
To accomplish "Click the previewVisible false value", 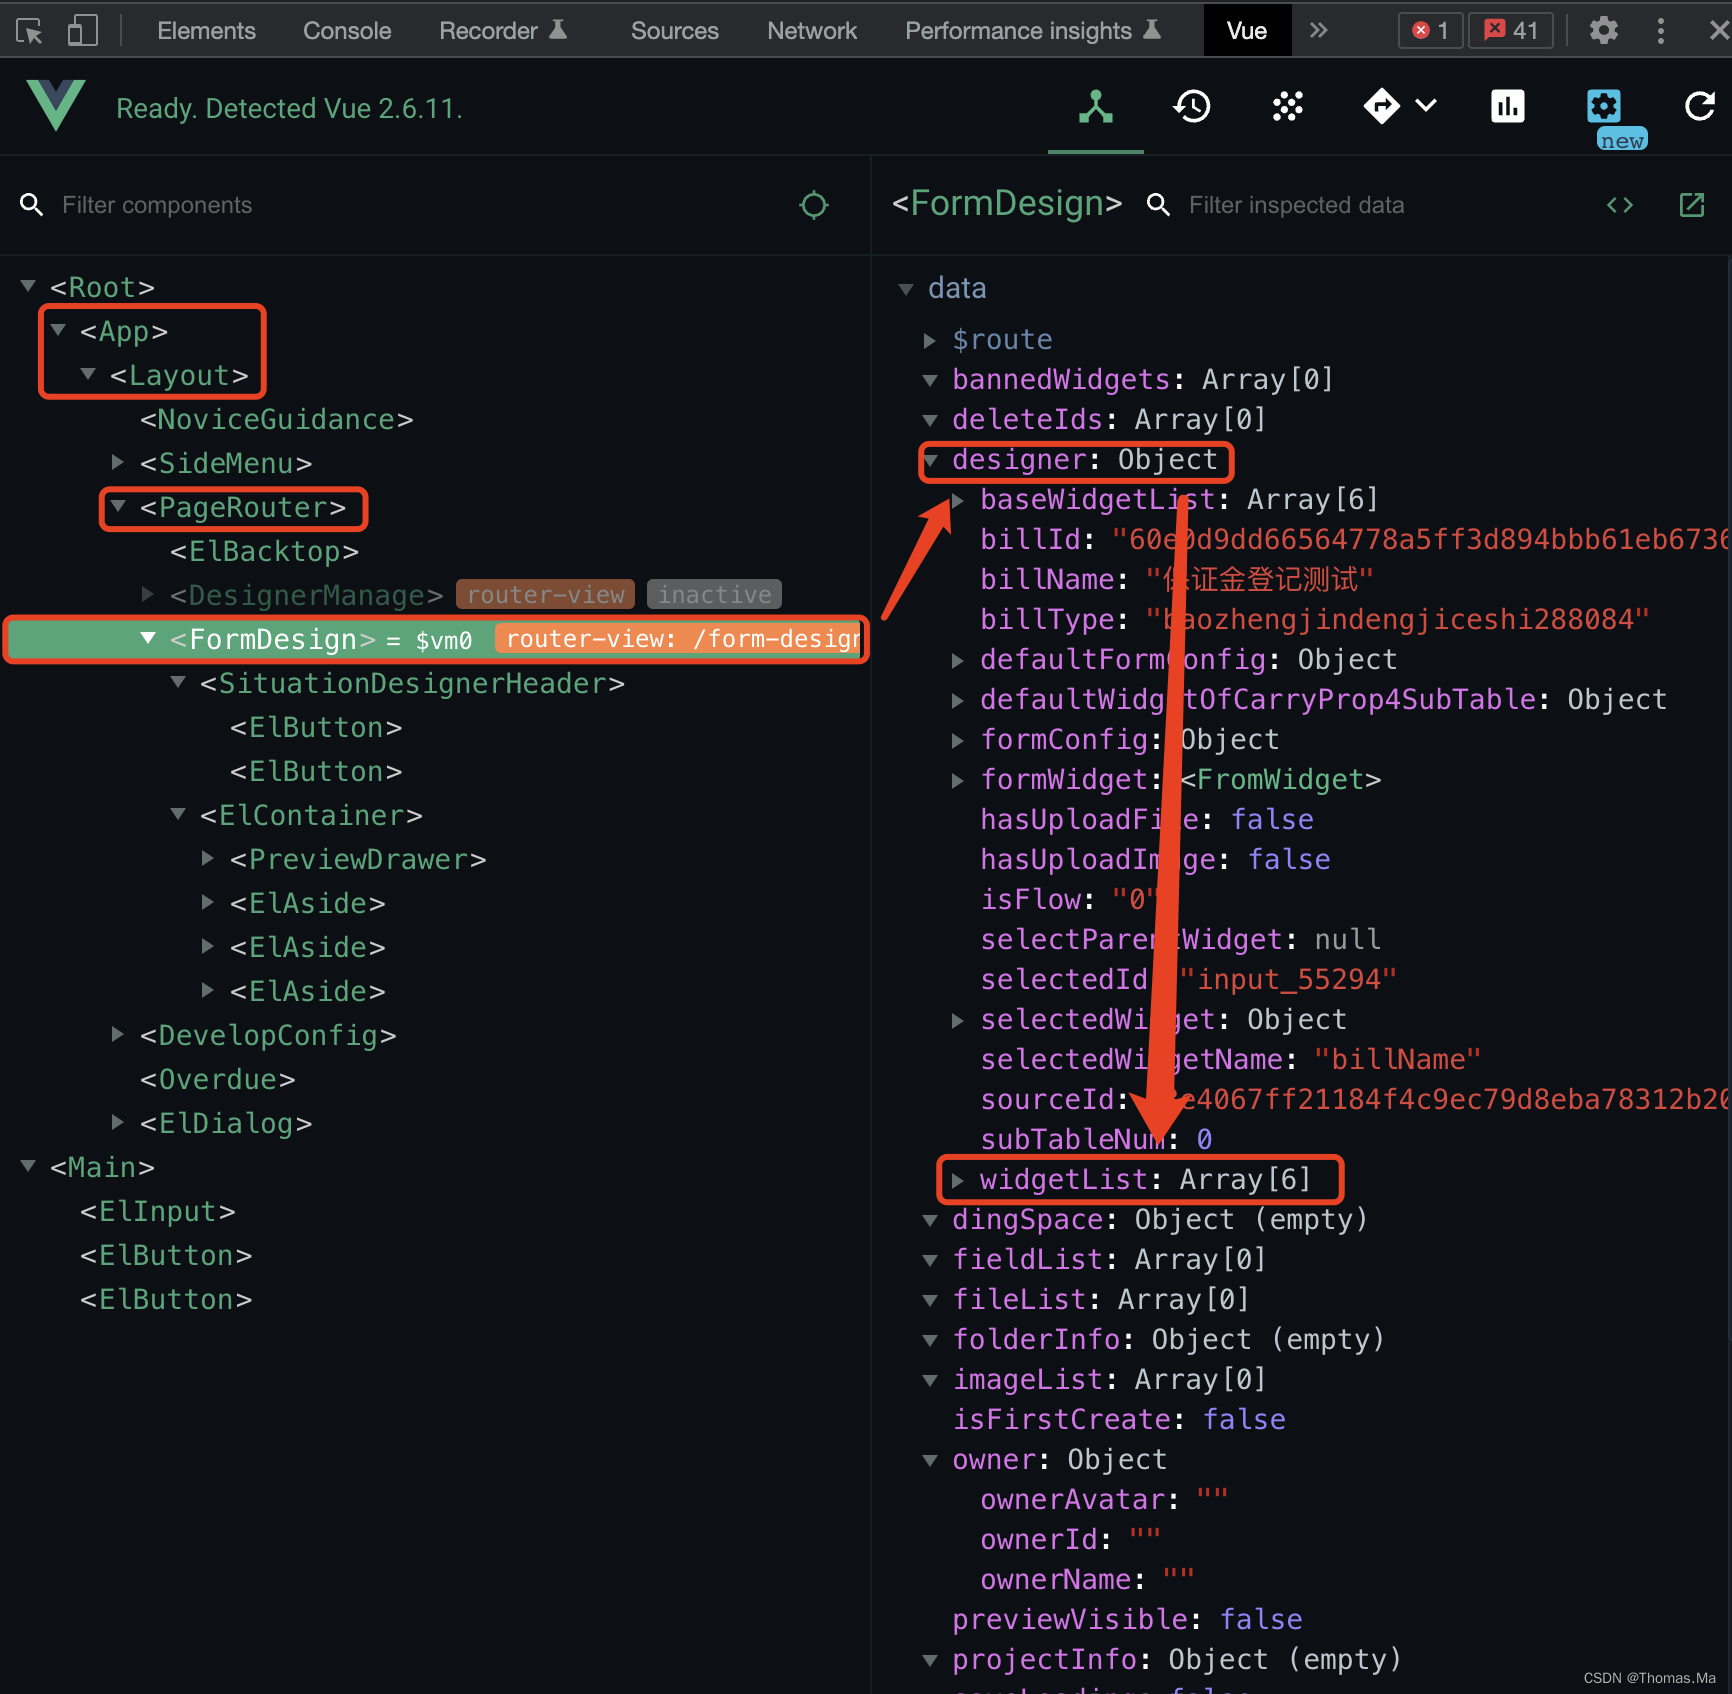I will coord(1261,1620).
